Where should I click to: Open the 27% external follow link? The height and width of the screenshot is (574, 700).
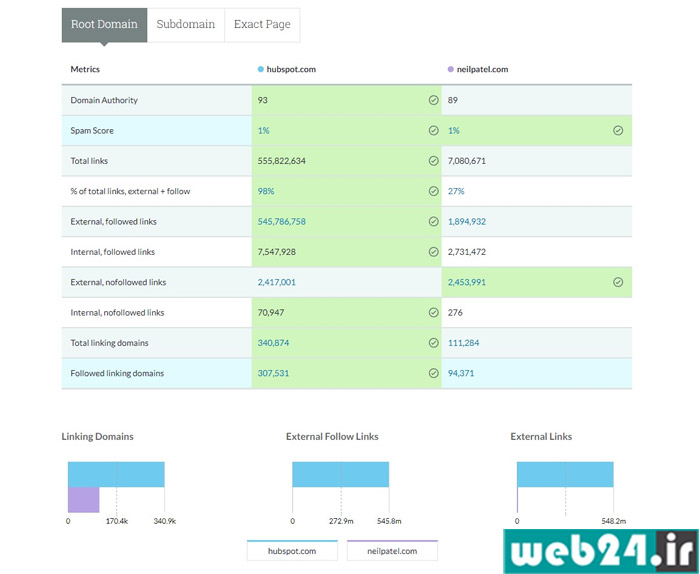(456, 191)
